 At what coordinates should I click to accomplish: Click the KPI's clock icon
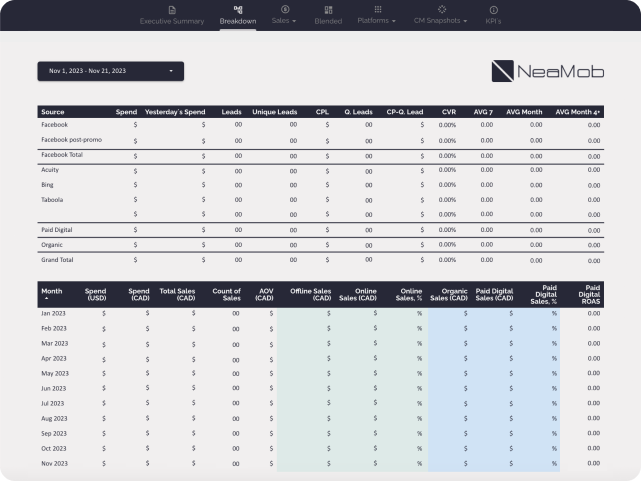click(x=493, y=9)
